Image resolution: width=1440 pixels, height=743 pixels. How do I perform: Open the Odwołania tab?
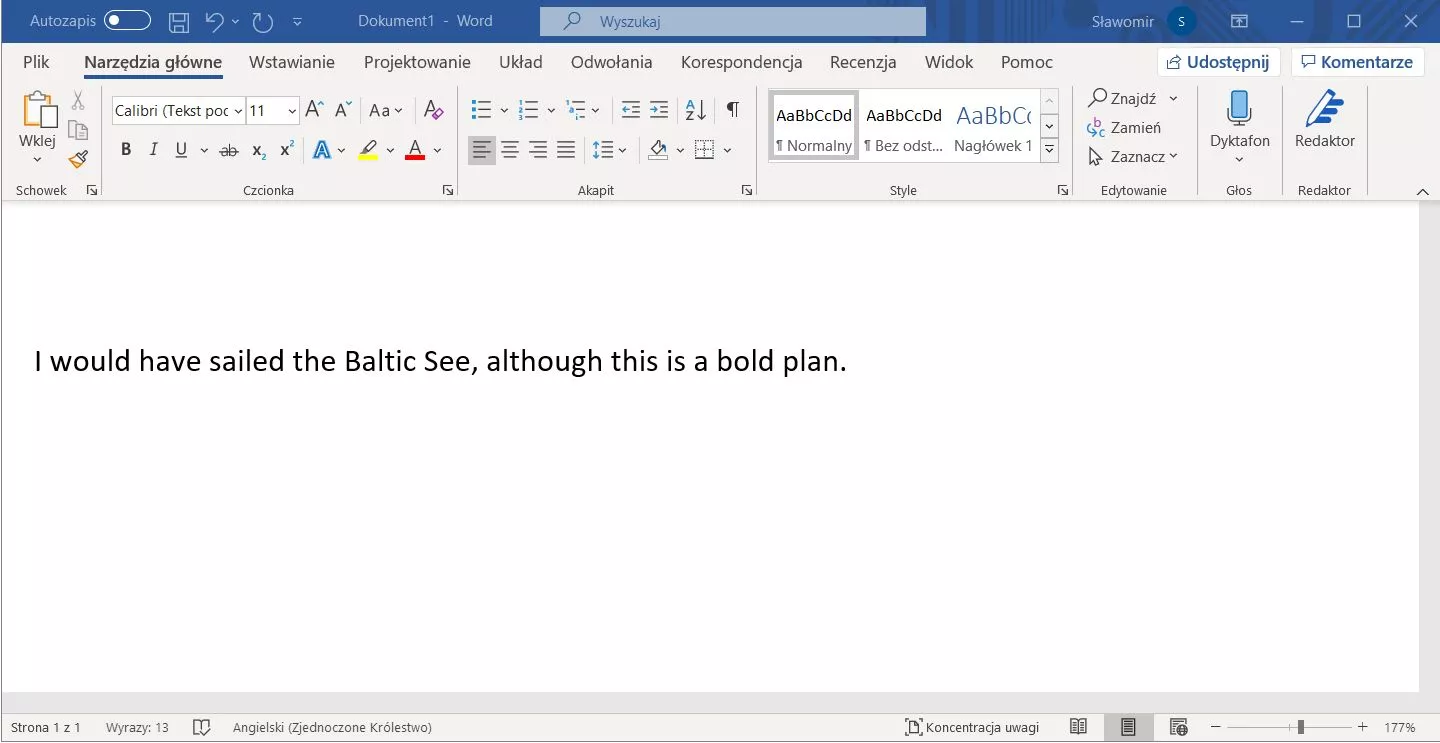pyautogui.click(x=612, y=62)
